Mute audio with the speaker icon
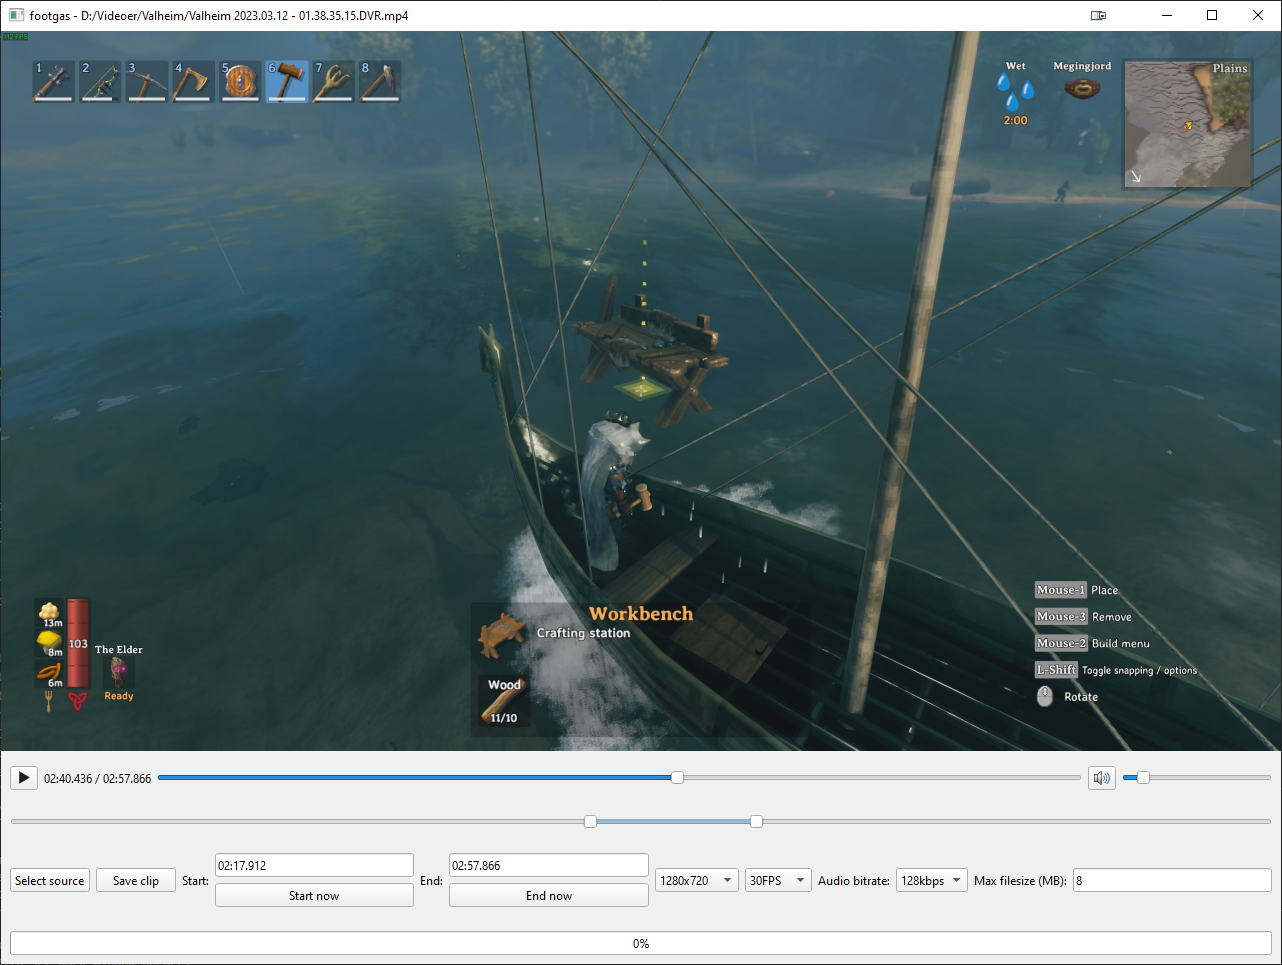Image resolution: width=1282 pixels, height=965 pixels. [x=1102, y=778]
